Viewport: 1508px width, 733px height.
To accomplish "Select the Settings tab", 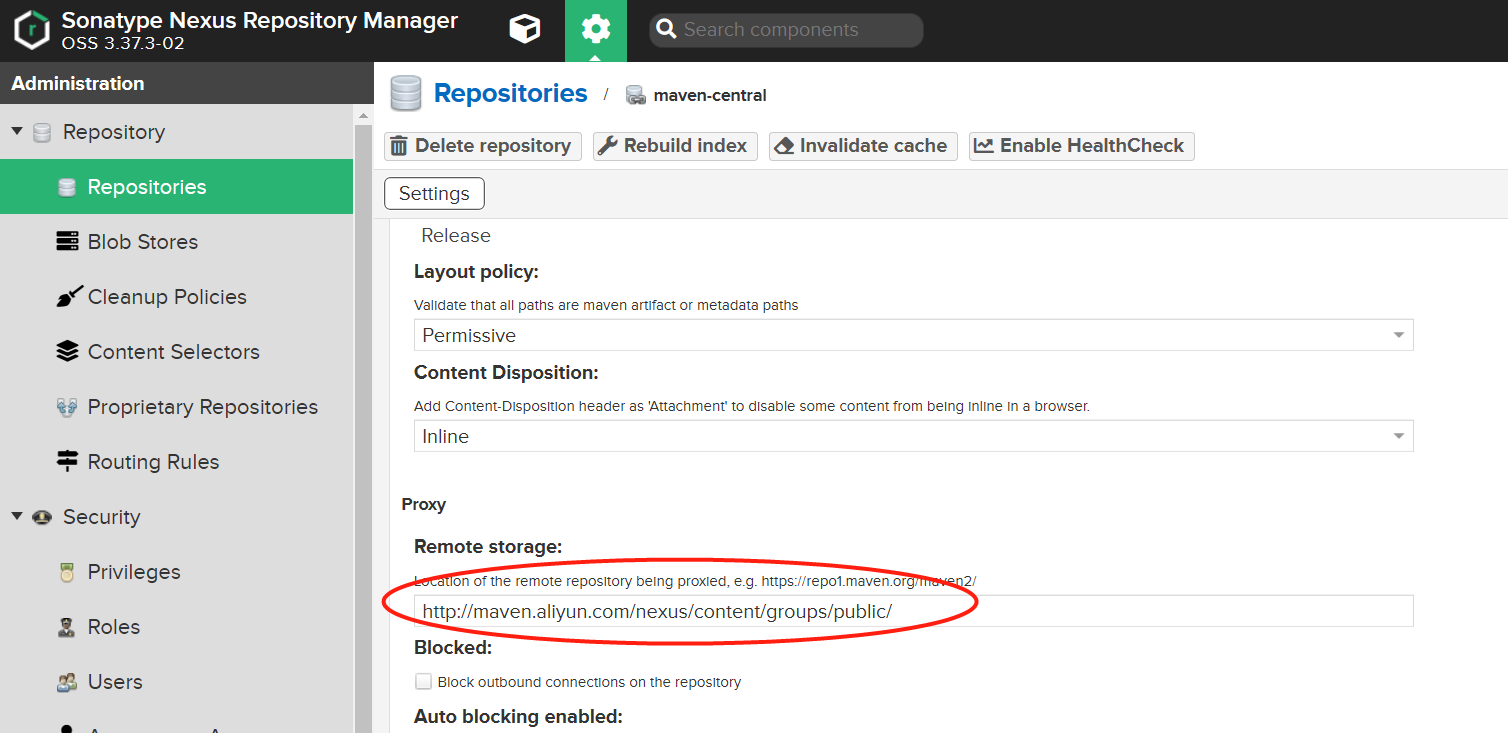I will 434,193.
